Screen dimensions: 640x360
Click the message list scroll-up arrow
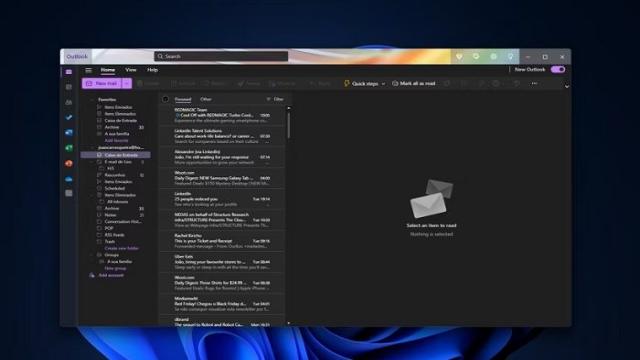[x=289, y=108]
